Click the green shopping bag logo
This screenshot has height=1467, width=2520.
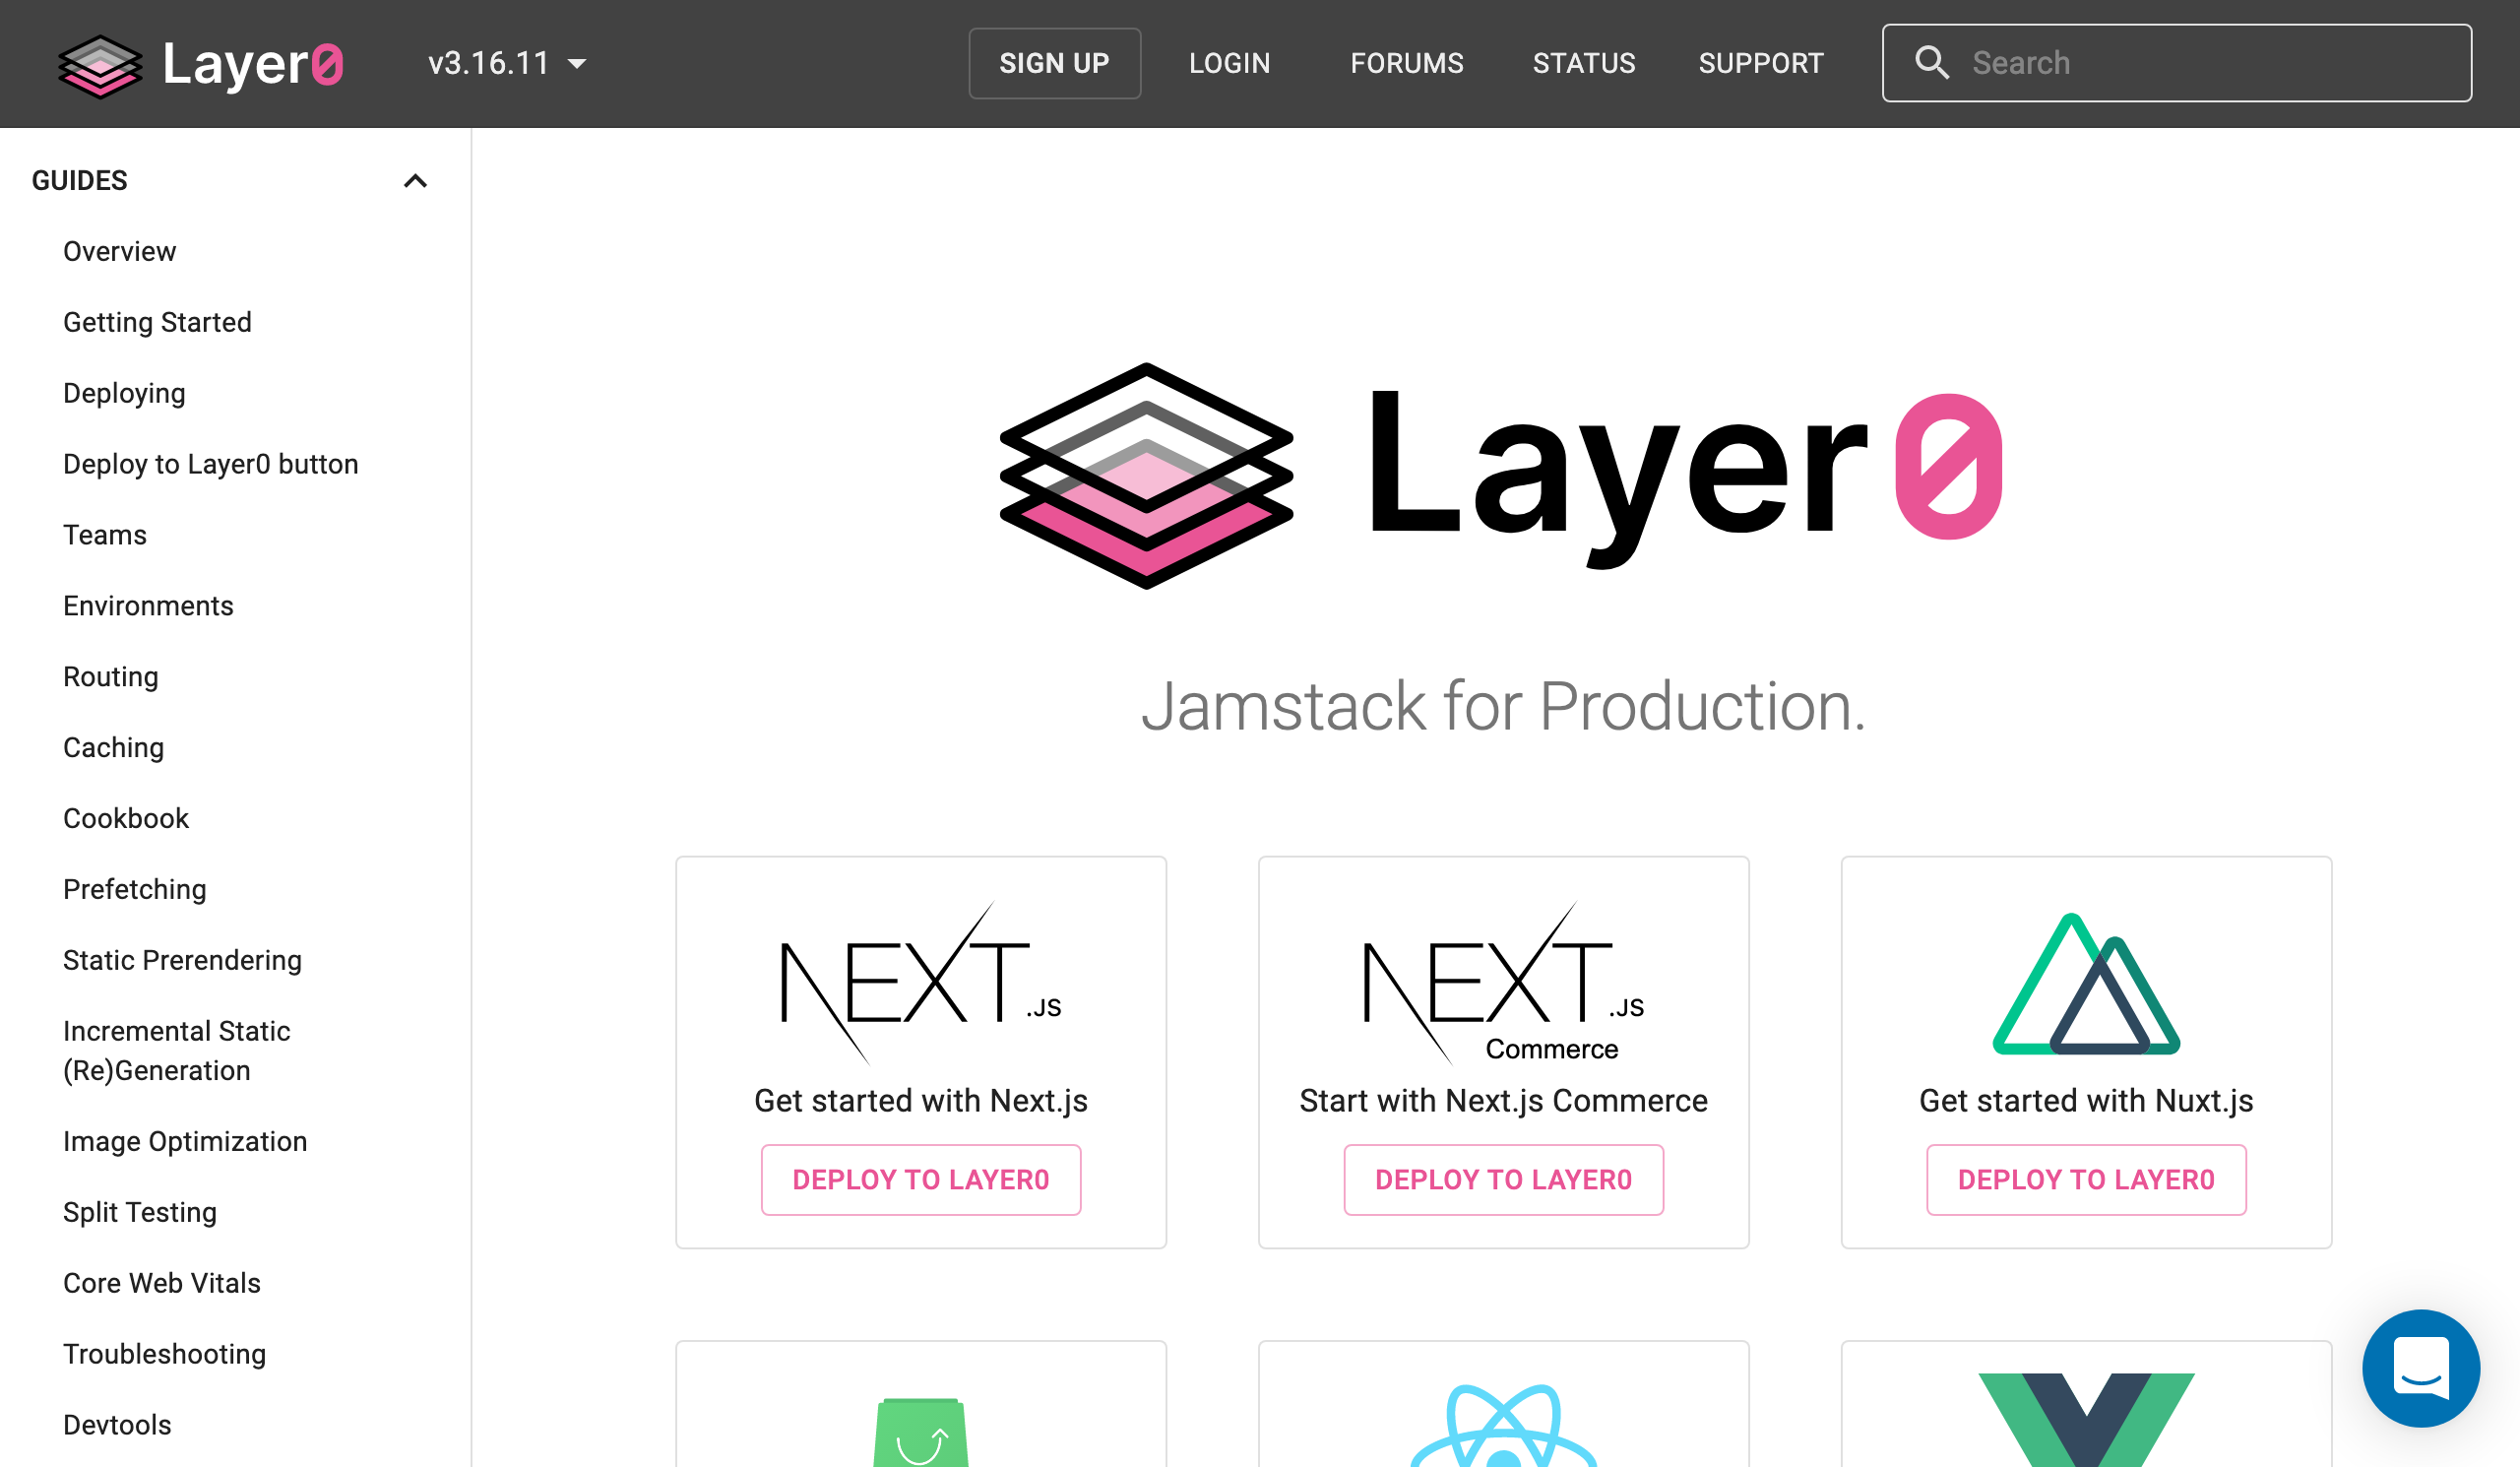tap(920, 1431)
